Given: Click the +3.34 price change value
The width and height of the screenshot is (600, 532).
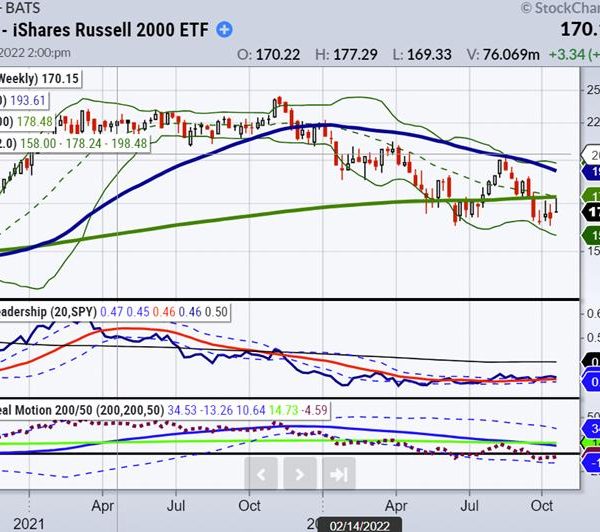Looking at the screenshot, I should point(567,55).
